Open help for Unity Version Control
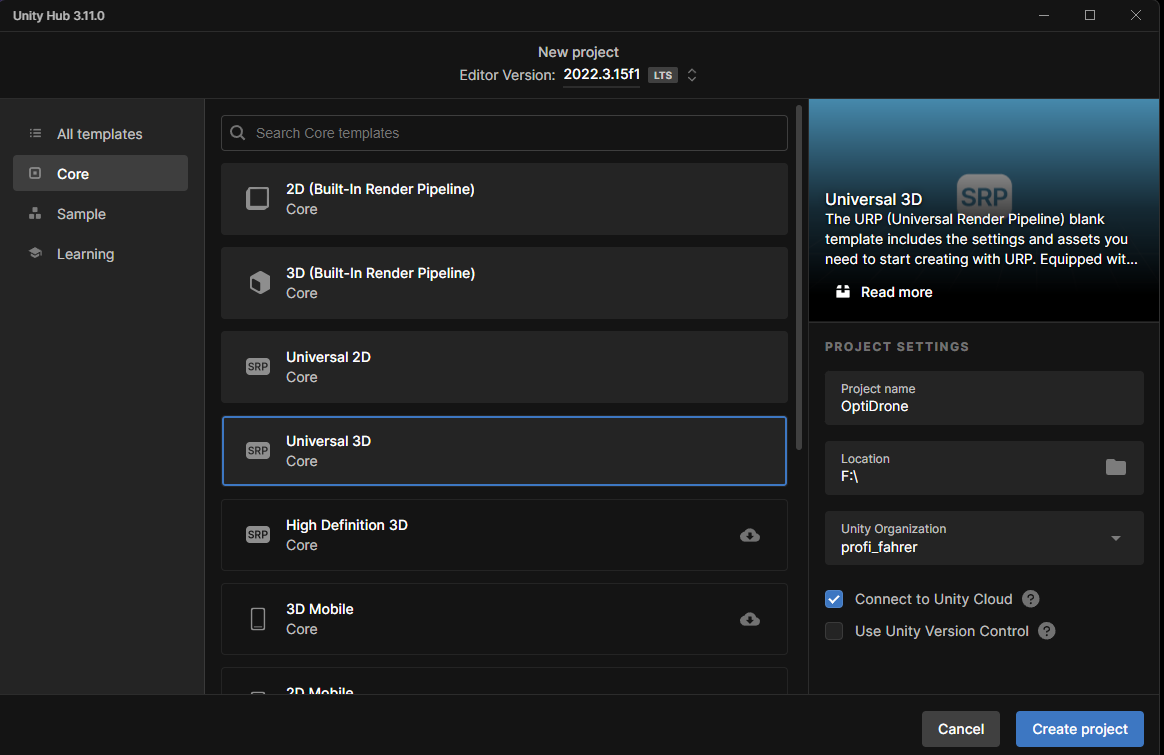This screenshot has height=755, width=1164. [x=1047, y=631]
